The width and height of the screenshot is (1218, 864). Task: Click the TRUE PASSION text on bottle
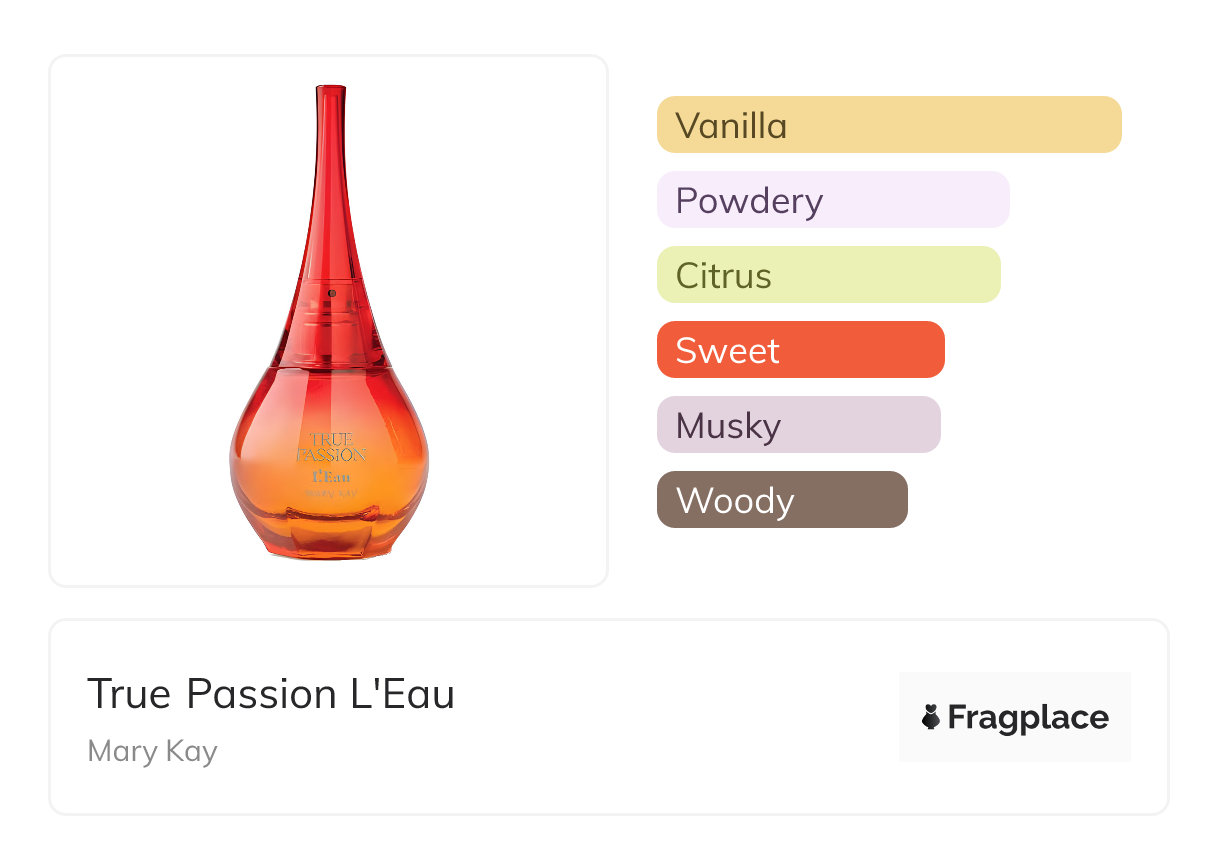(x=331, y=447)
